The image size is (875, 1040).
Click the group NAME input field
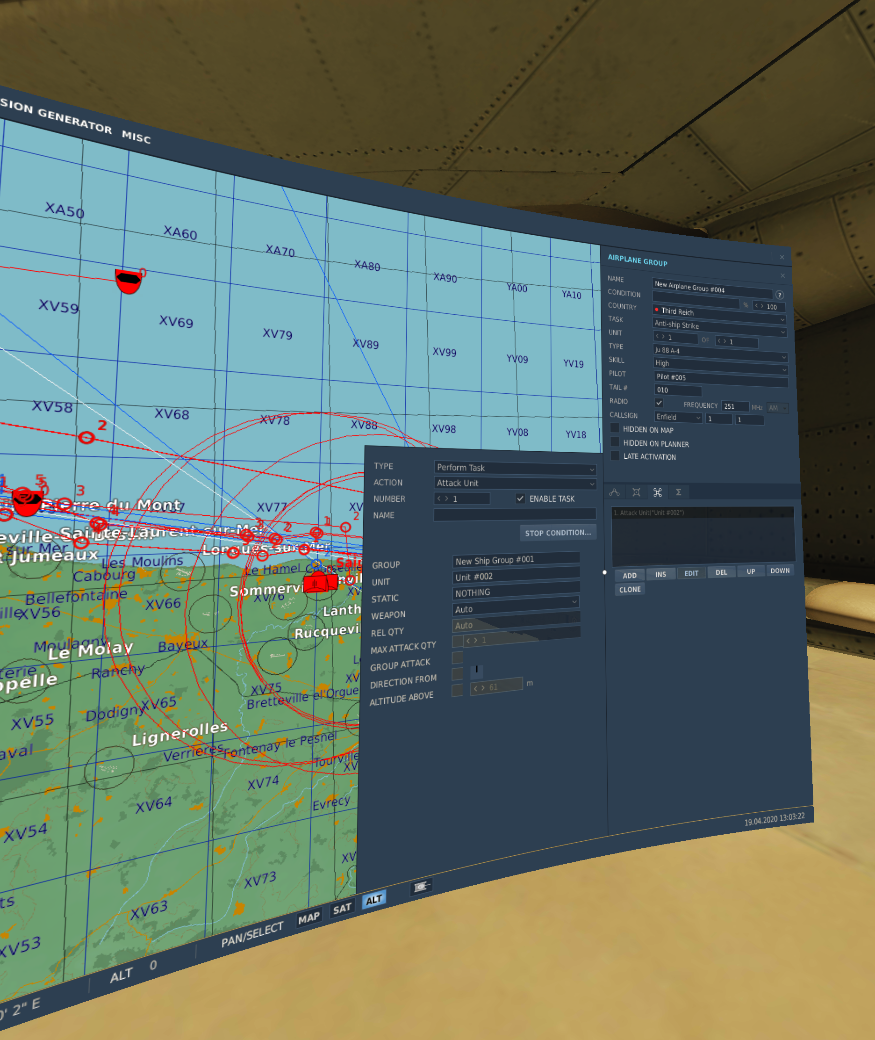coord(712,288)
